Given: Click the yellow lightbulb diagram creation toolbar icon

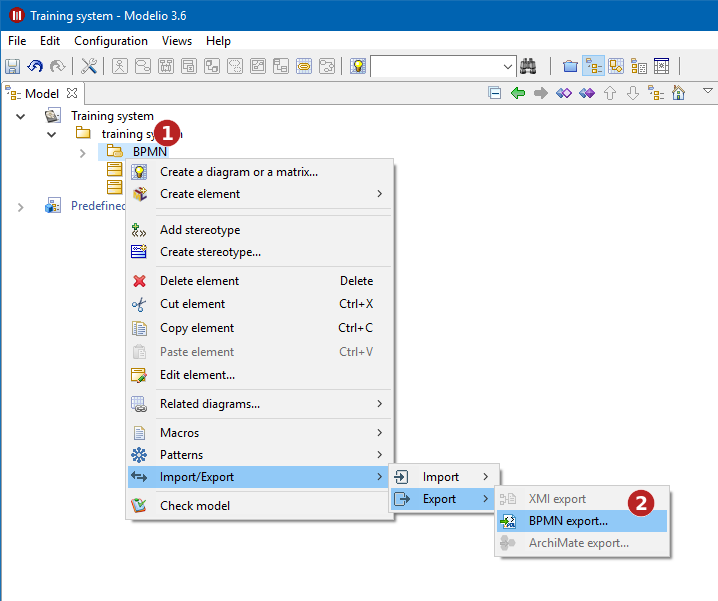Looking at the screenshot, I should [x=358, y=66].
